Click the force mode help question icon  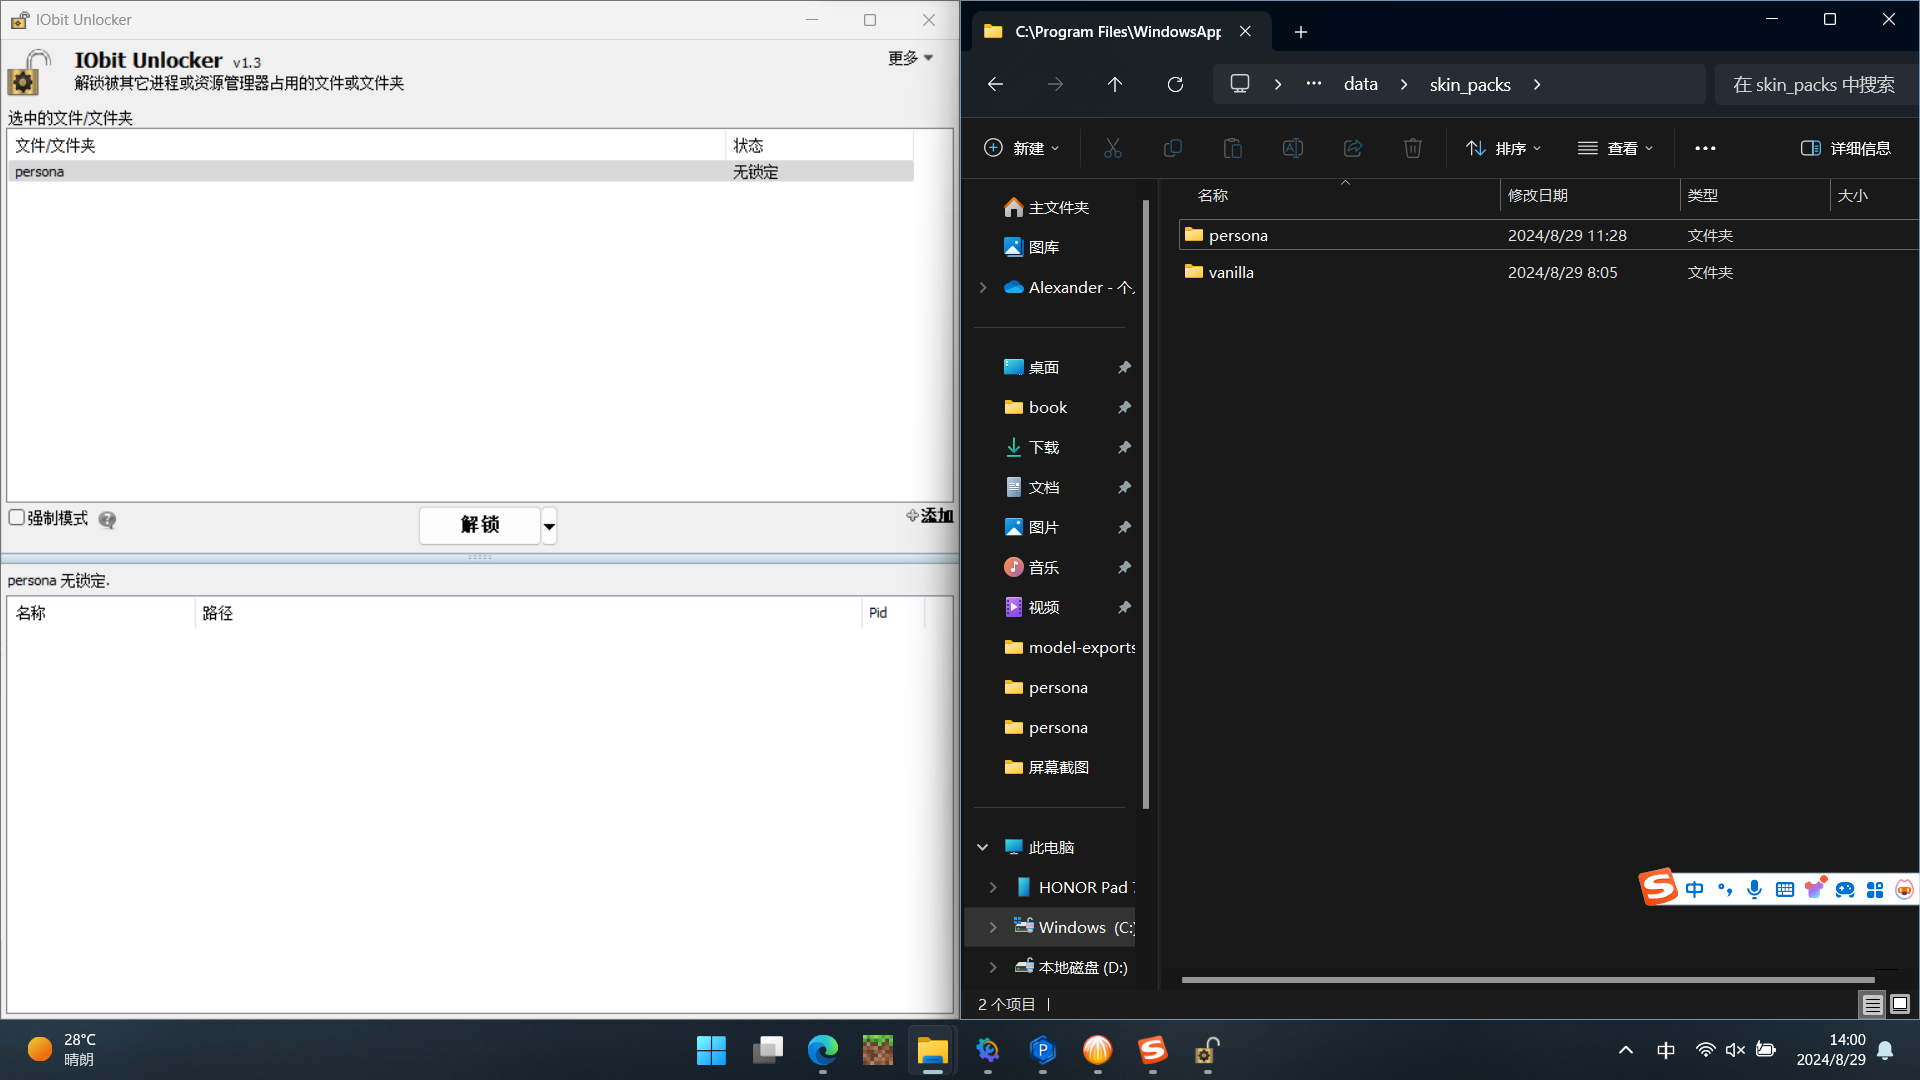pos(107,519)
